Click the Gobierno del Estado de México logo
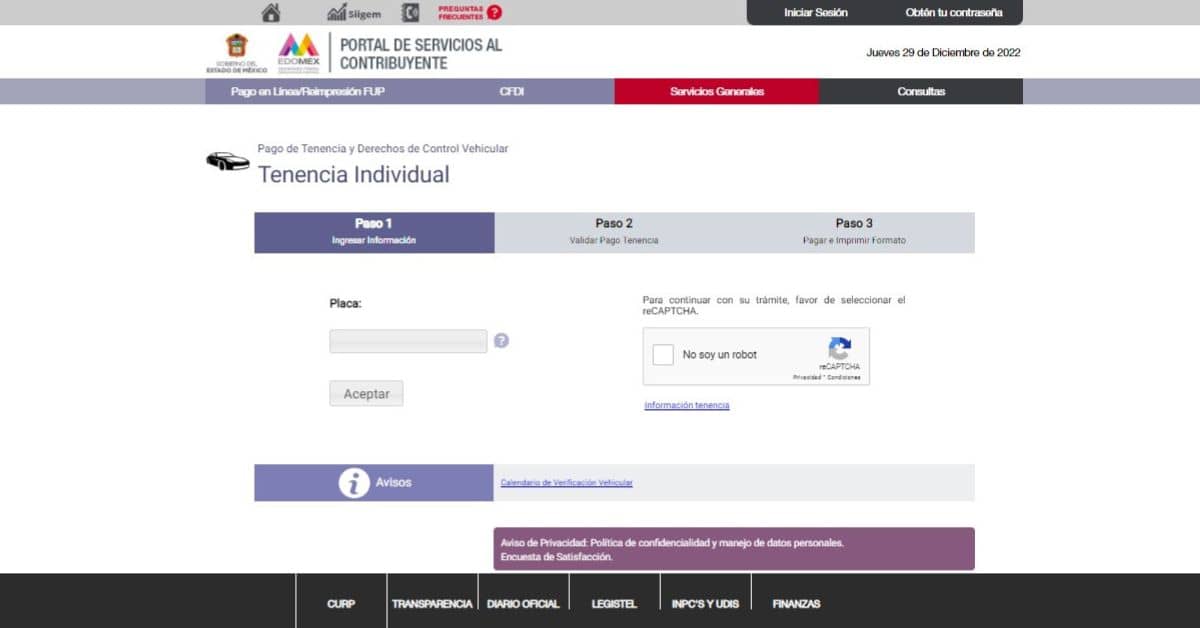The width and height of the screenshot is (1200, 628). coord(236,54)
